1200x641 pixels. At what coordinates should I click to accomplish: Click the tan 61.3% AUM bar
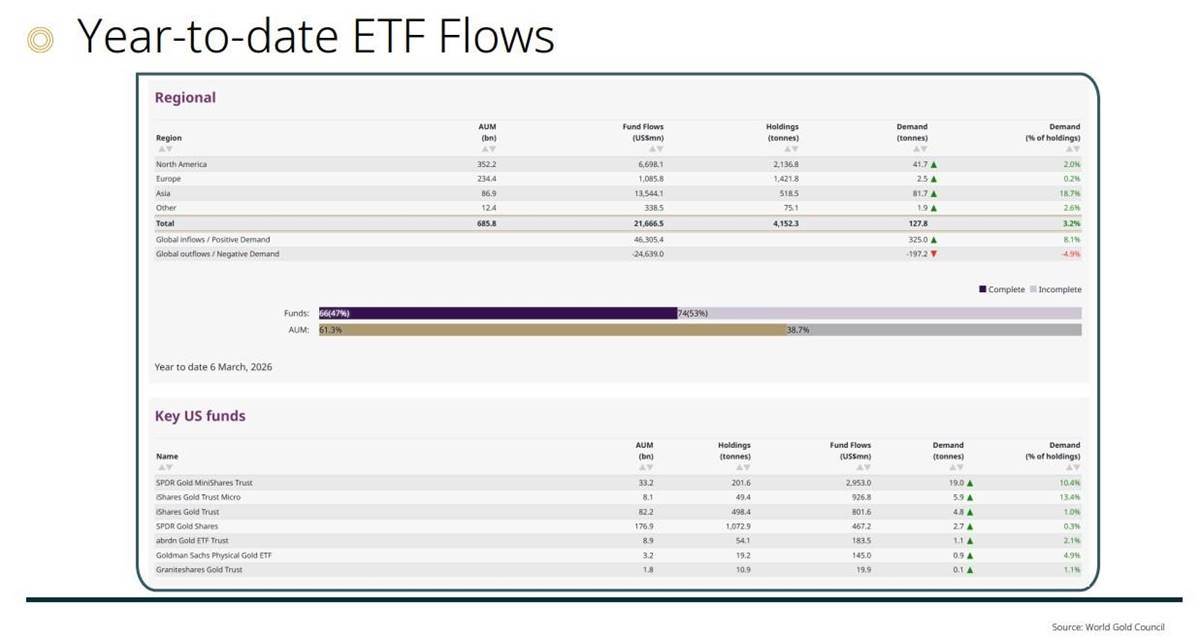click(x=552, y=329)
